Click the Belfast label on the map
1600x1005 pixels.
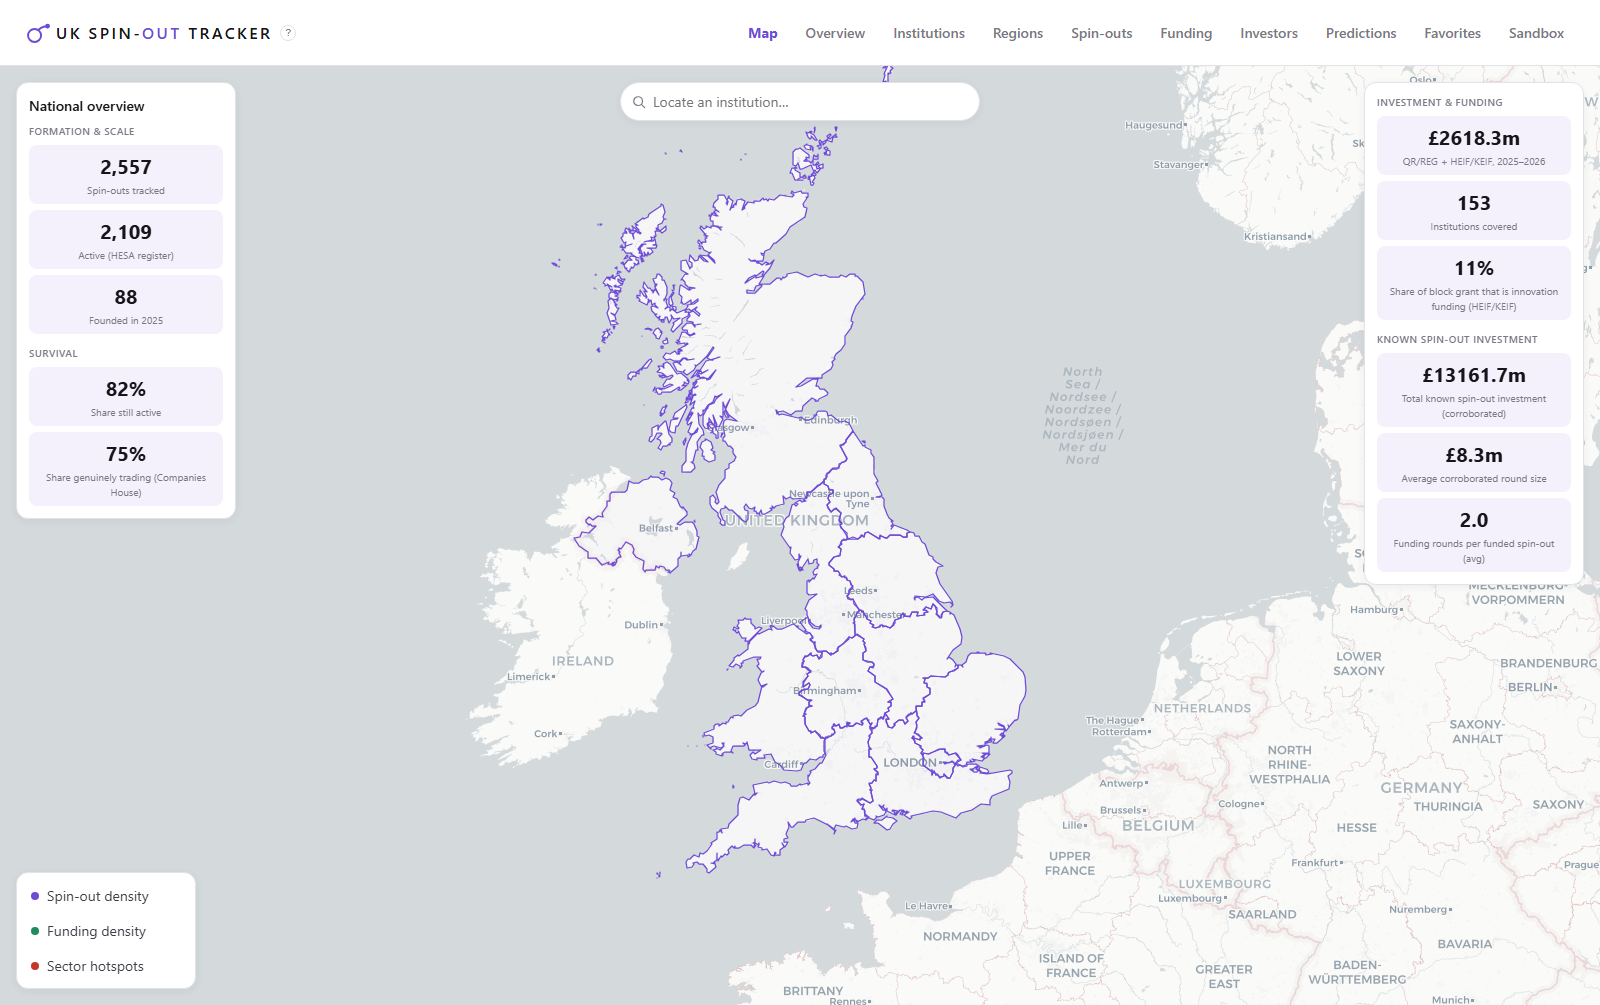click(x=656, y=528)
